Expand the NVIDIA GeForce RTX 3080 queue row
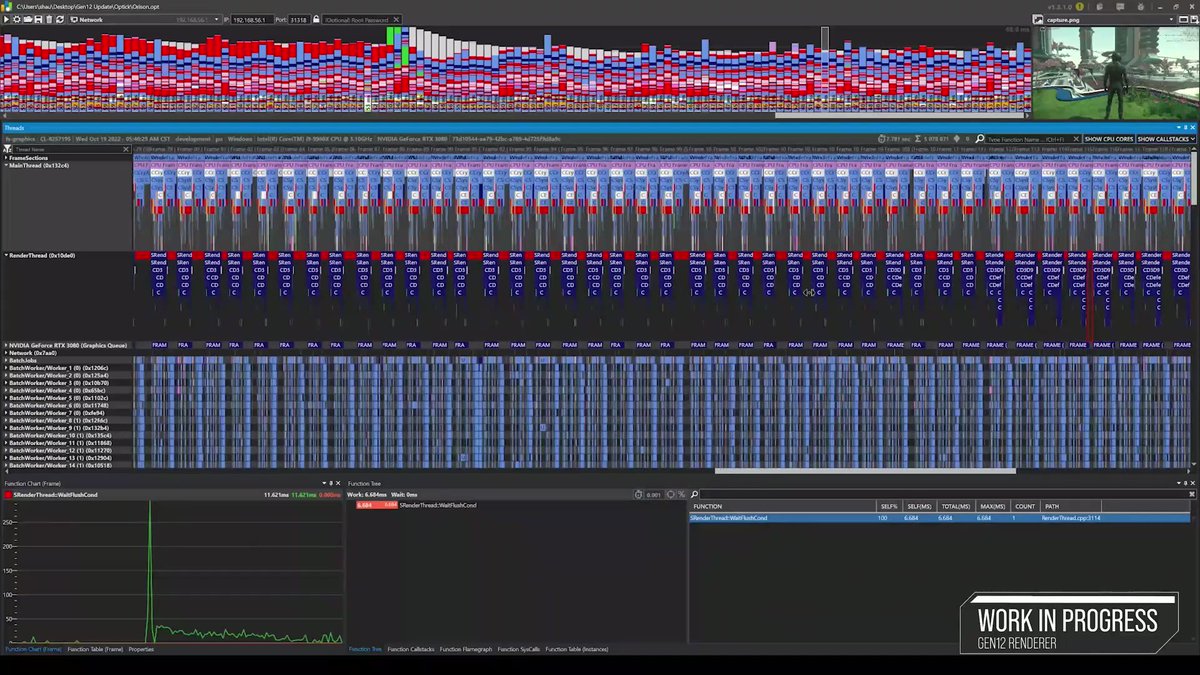Image resolution: width=1200 pixels, height=675 pixels. coord(6,345)
